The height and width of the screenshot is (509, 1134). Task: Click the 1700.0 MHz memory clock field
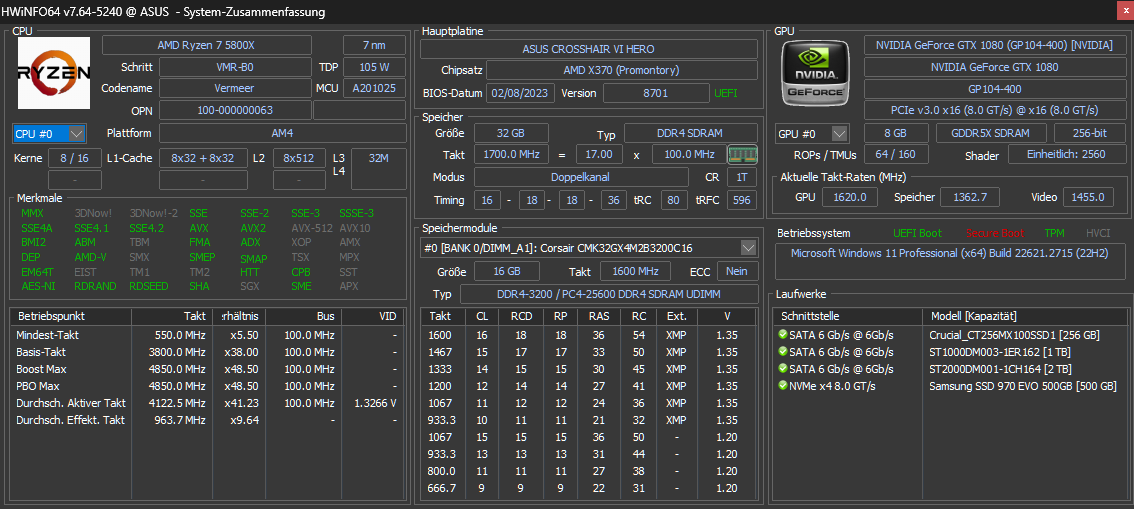511,155
